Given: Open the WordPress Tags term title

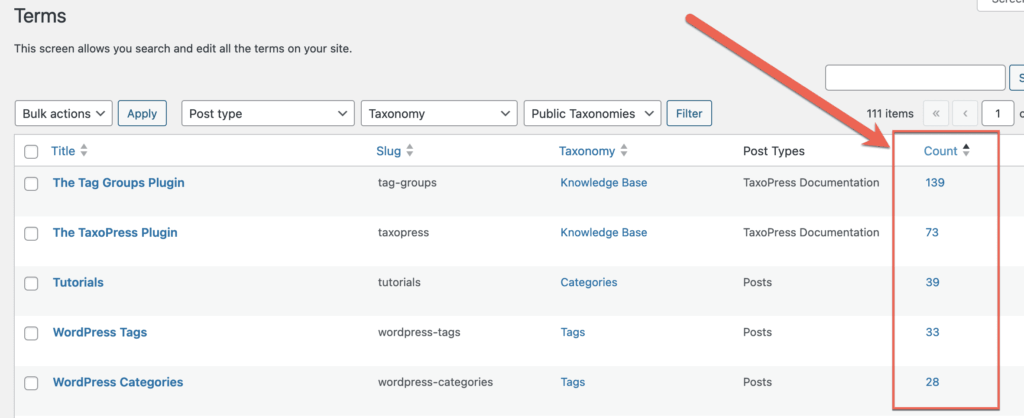Looking at the screenshot, I should (x=100, y=332).
